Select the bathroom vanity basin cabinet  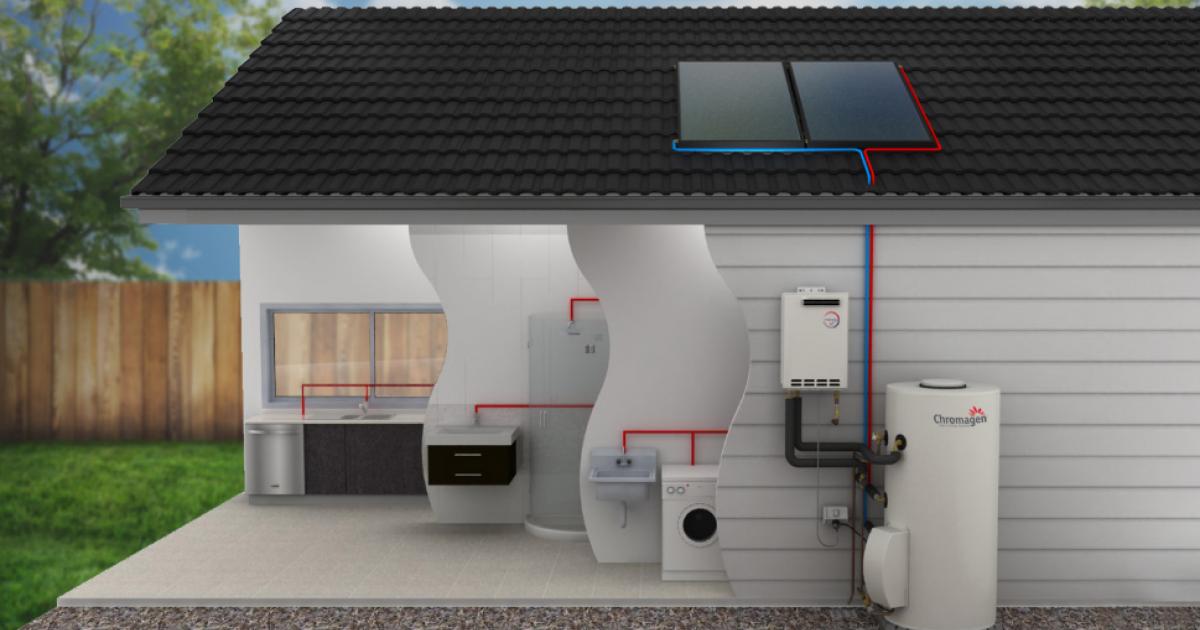pos(472,456)
